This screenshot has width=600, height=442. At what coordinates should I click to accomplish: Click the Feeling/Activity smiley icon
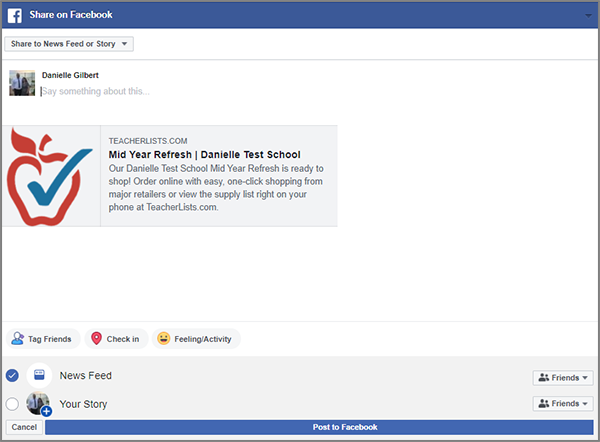click(x=164, y=338)
